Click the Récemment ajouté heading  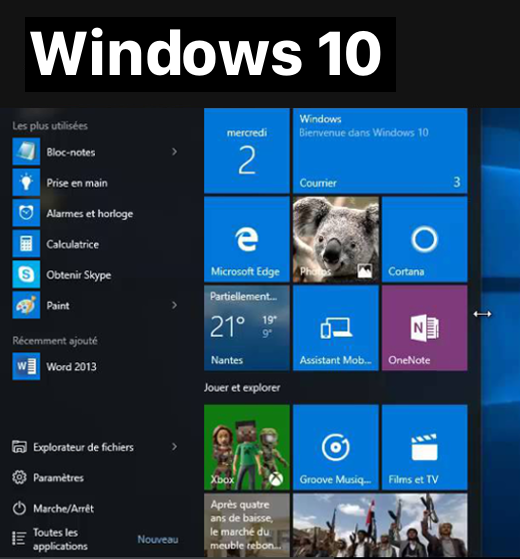point(55,340)
